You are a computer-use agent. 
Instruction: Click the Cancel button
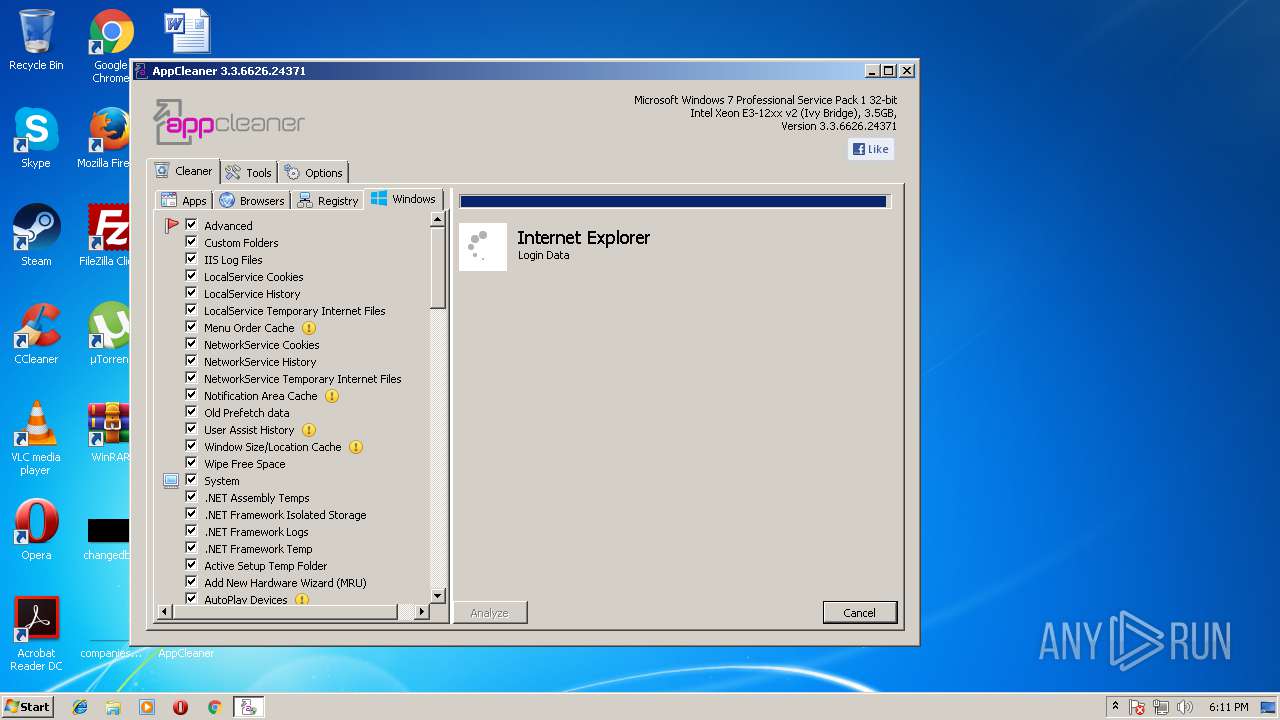tap(860, 613)
